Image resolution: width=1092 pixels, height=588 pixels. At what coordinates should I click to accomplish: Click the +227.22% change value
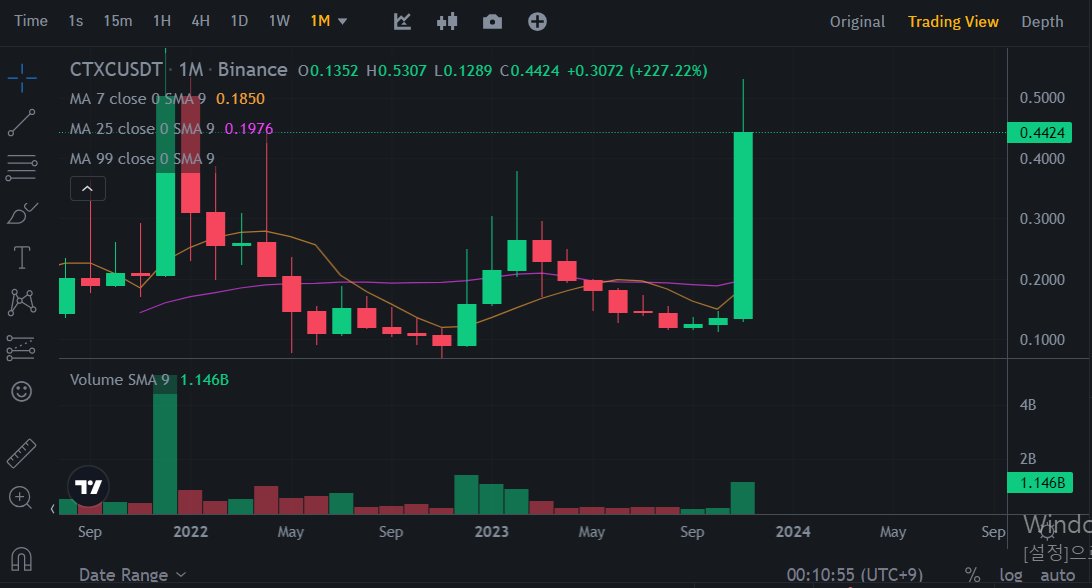[x=668, y=70]
